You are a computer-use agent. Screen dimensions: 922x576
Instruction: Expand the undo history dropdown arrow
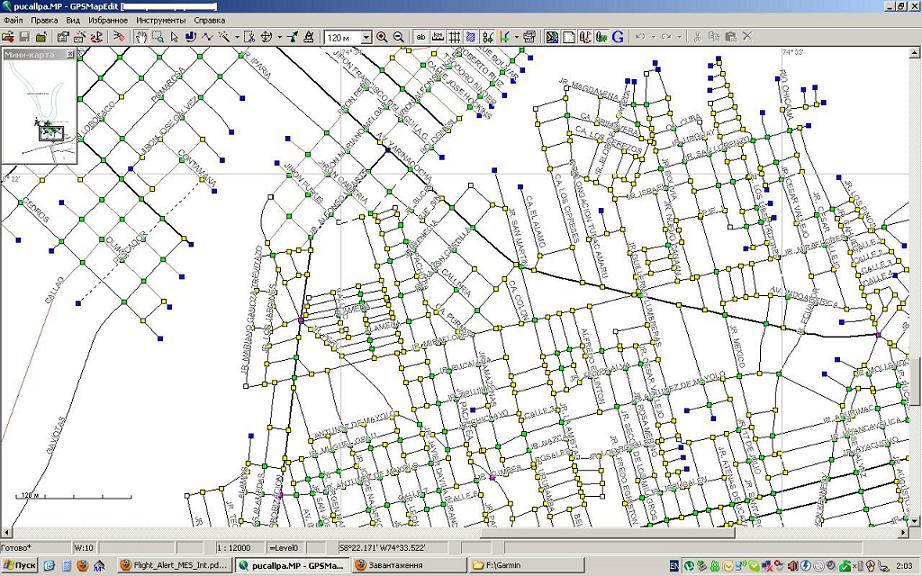(654, 37)
